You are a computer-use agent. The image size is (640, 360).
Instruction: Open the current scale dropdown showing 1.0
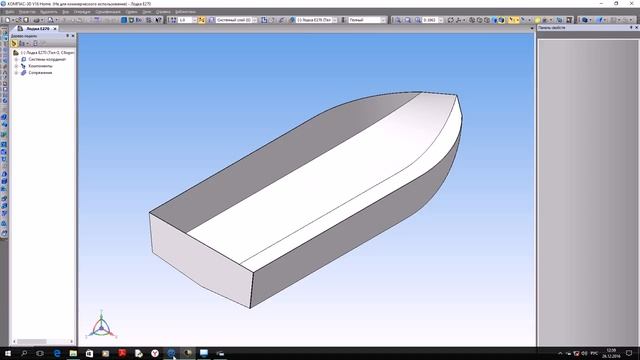pyautogui.click(x=194, y=20)
